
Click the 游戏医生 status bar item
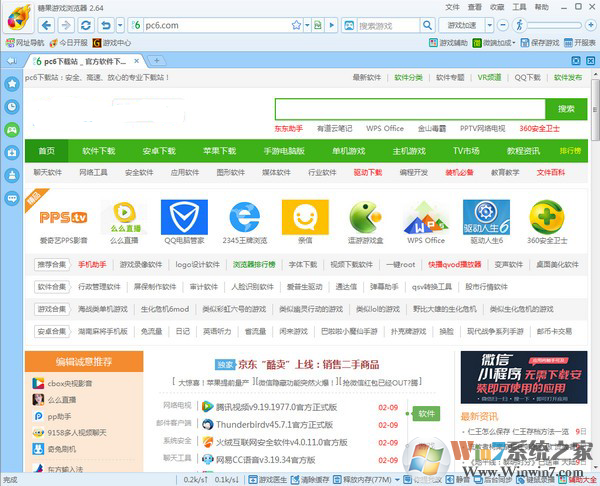[267, 480]
